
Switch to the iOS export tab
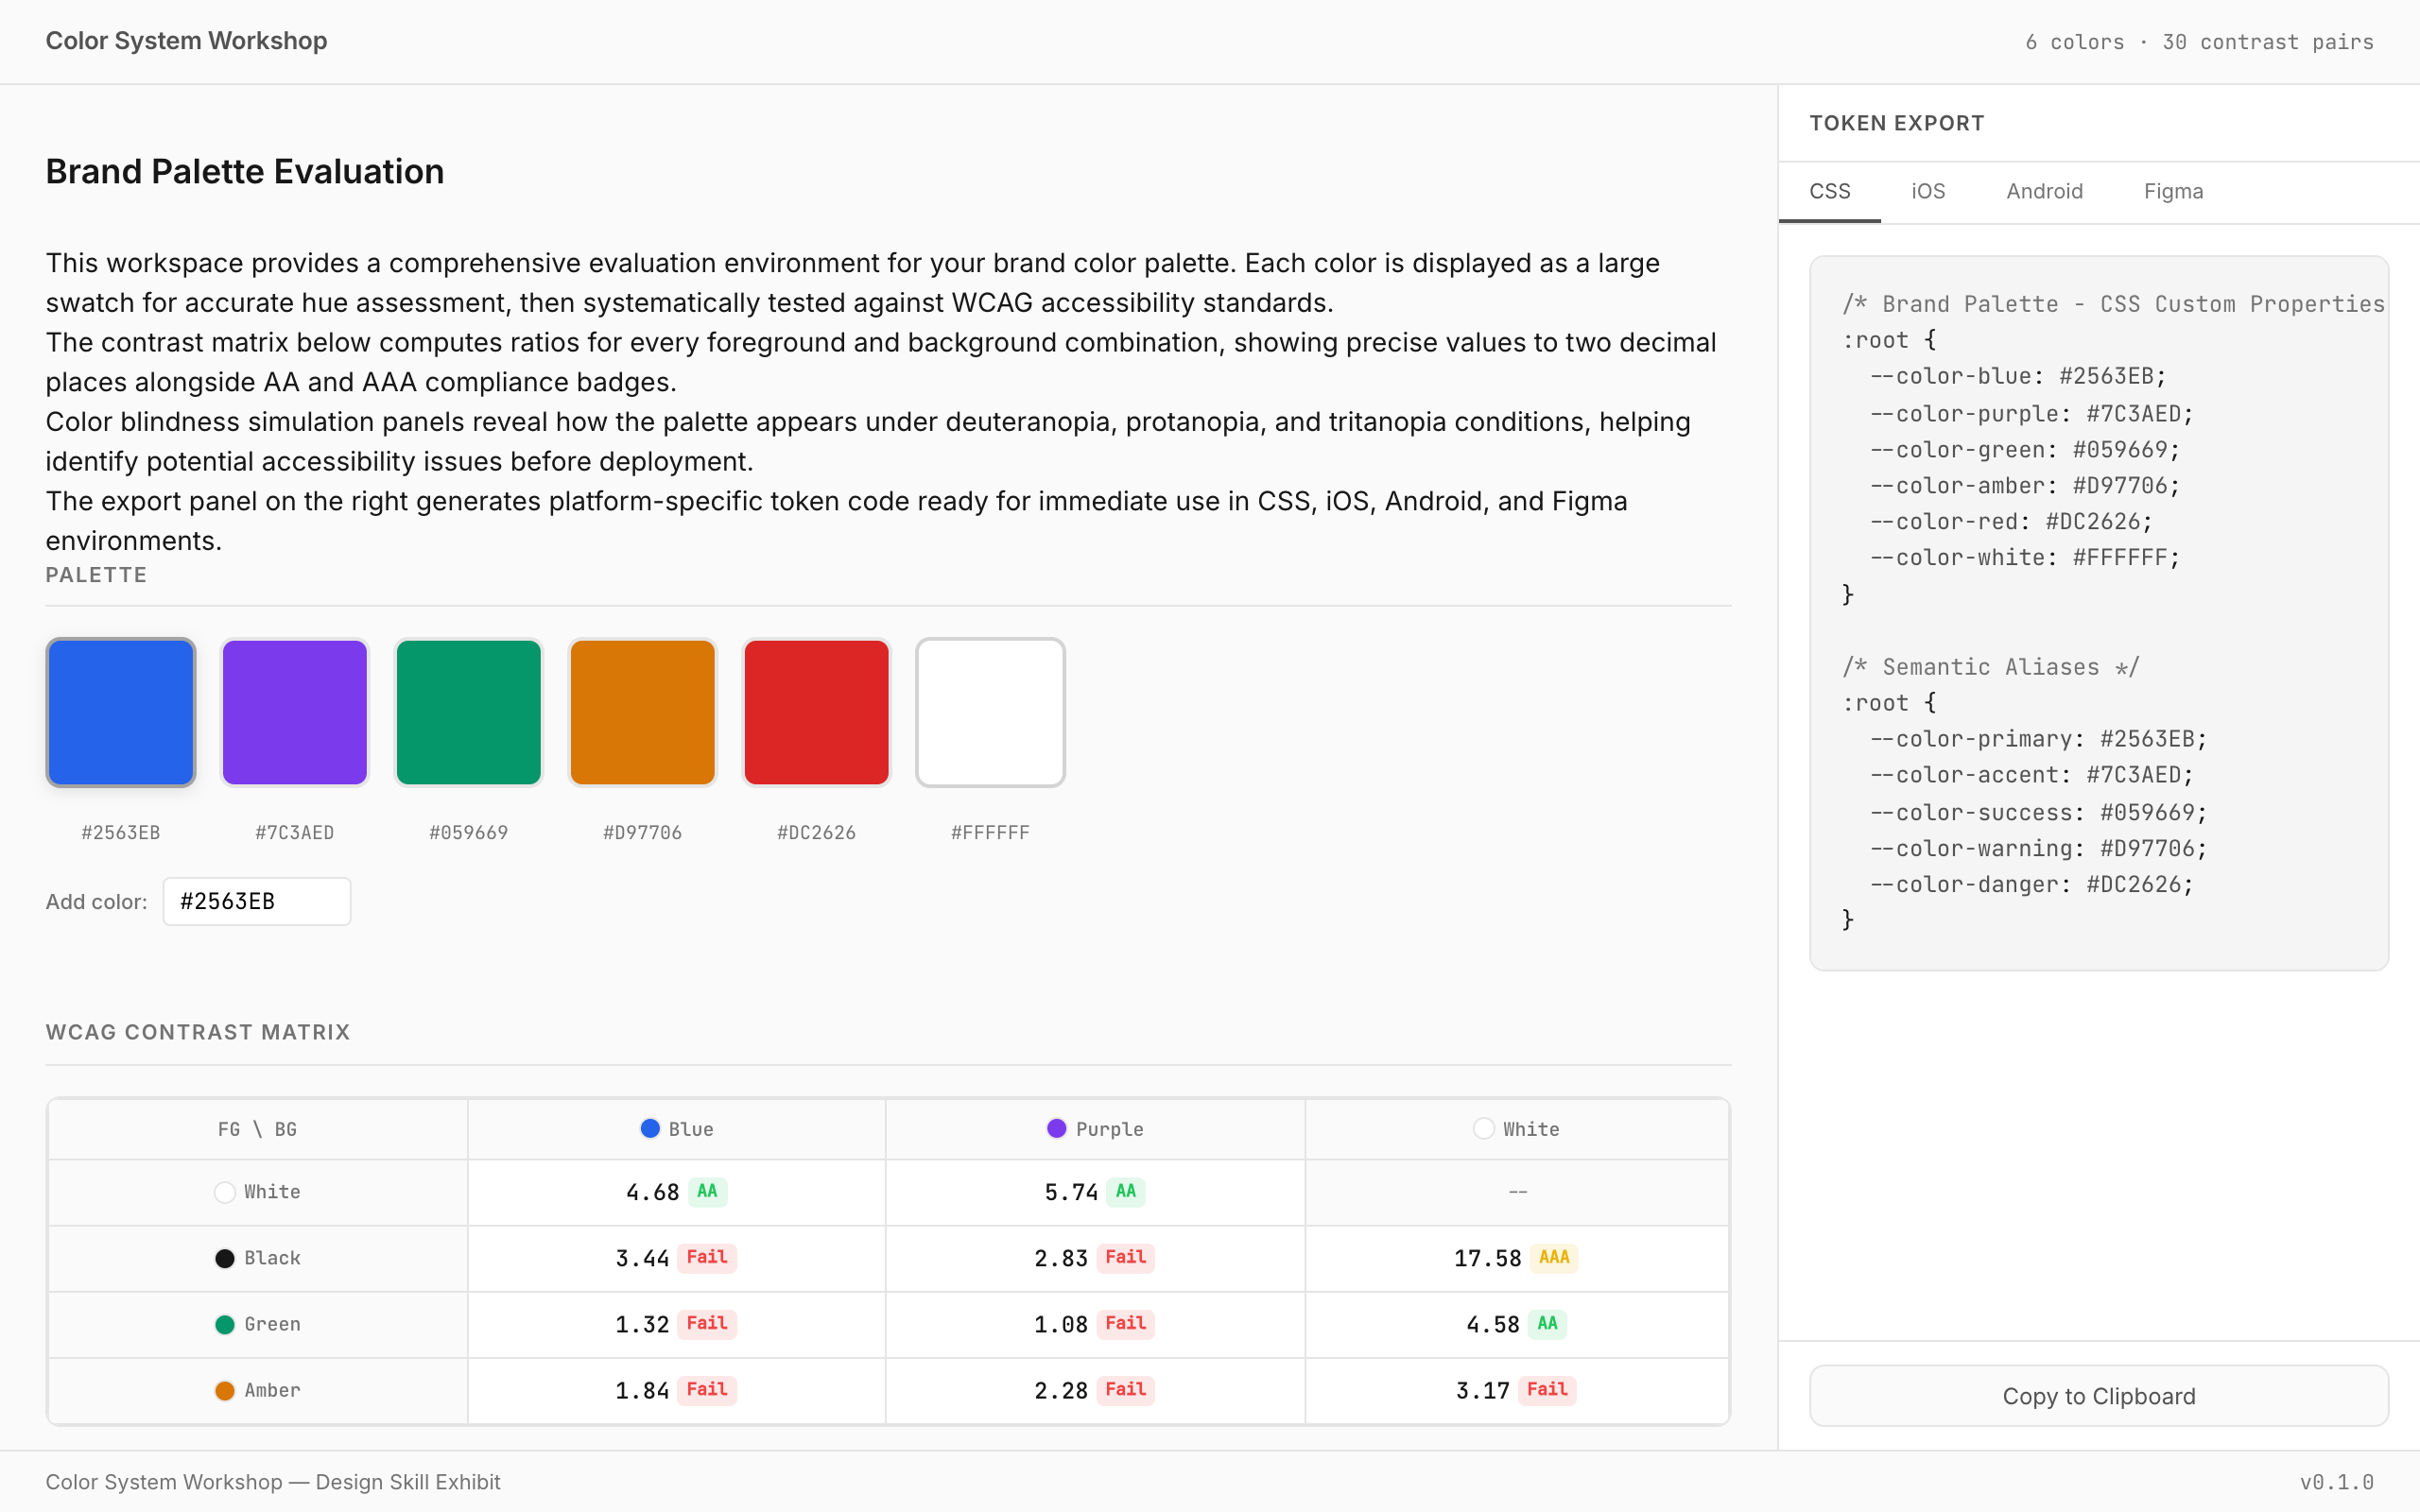[x=1927, y=191]
